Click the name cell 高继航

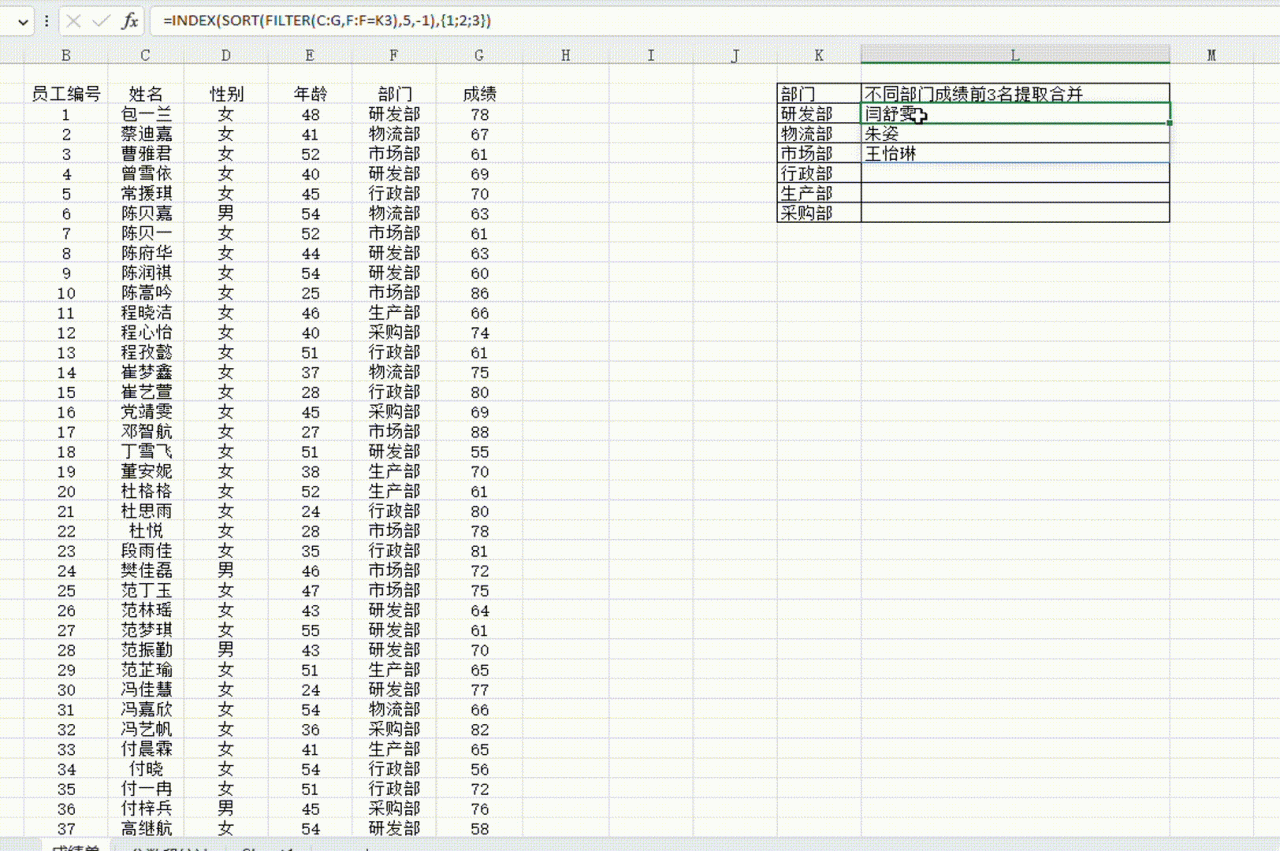pos(146,828)
